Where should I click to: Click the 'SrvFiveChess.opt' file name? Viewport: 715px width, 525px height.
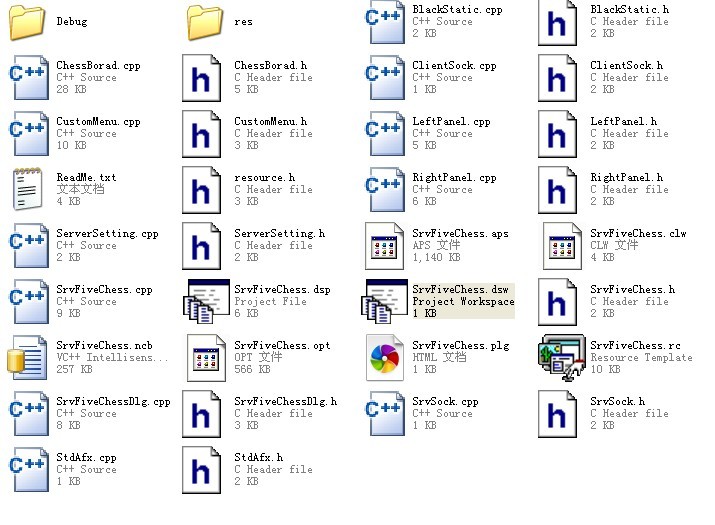click(282, 346)
